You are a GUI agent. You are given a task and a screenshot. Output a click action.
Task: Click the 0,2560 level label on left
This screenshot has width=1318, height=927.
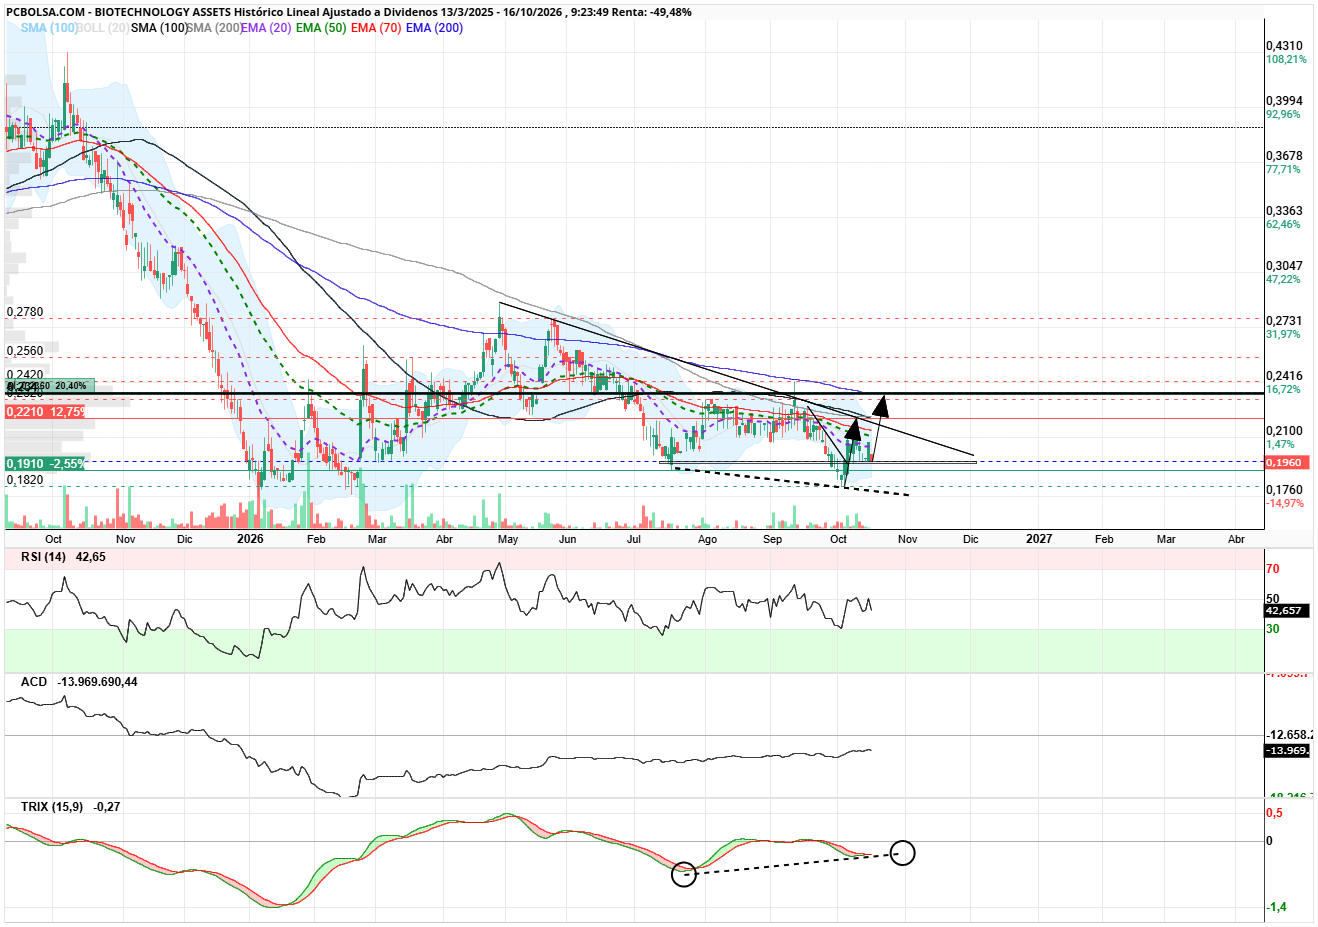pyautogui.click(x=25, y=352)
